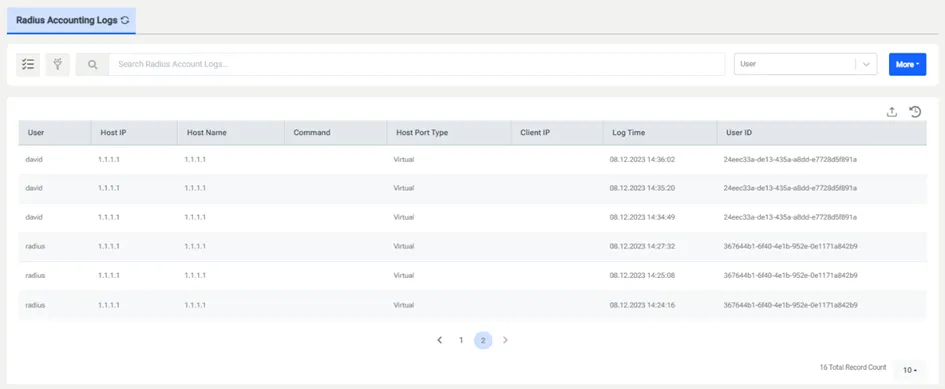Select log time 08.12.2023 14:25:08 cell
Image resolution: width=945 pixels, height=389 pixels.
[642, 276]
